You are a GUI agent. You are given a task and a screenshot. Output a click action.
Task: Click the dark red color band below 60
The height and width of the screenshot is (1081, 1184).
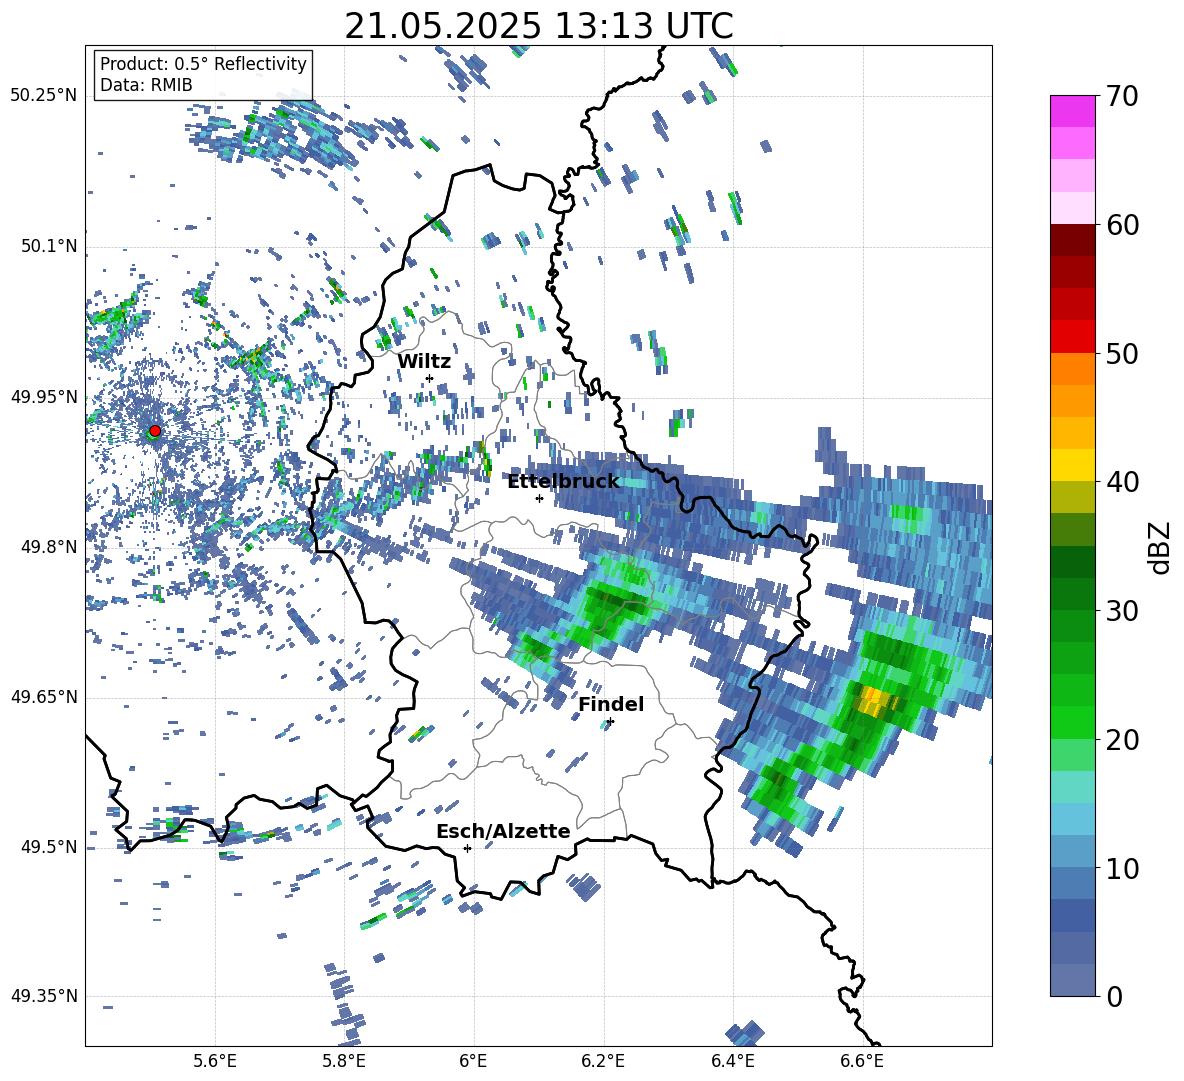click(x=1072, y=241)
